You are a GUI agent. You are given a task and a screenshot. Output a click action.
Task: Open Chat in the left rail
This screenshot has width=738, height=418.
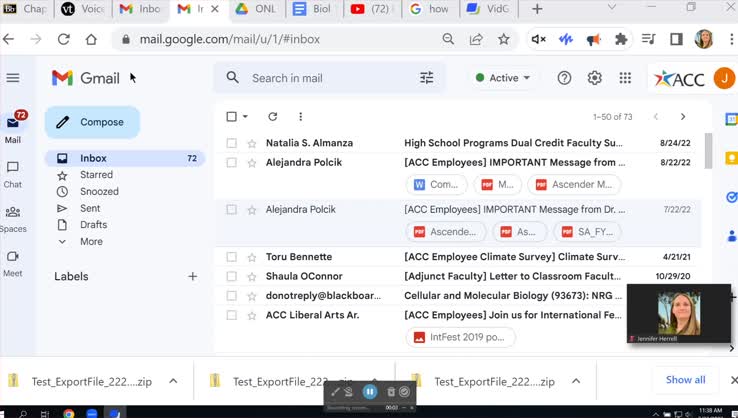click(x=13, y=175)
